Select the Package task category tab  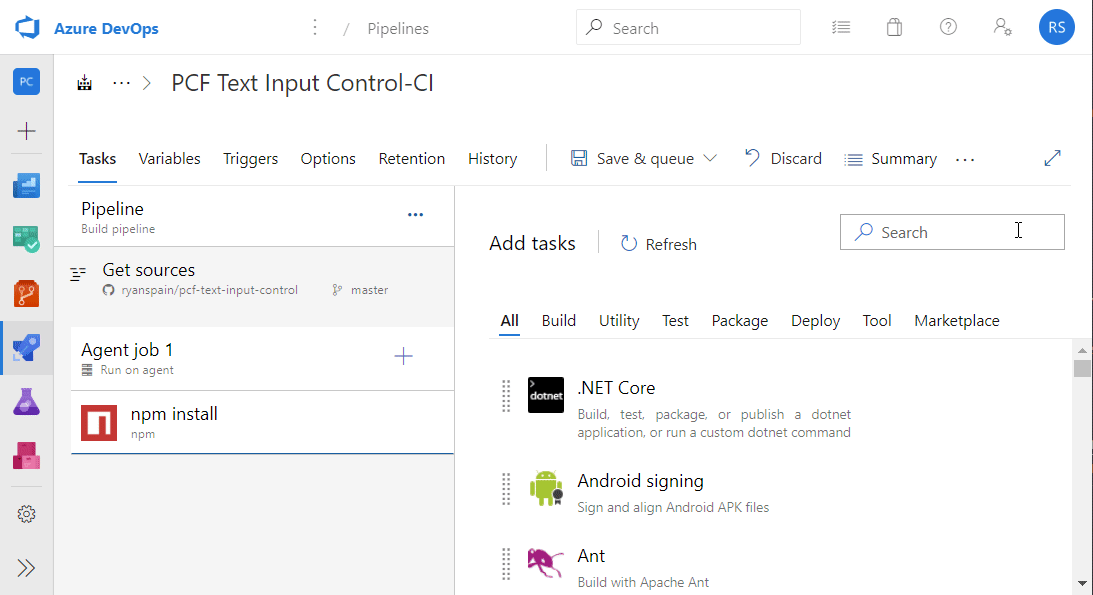point(740,321)
